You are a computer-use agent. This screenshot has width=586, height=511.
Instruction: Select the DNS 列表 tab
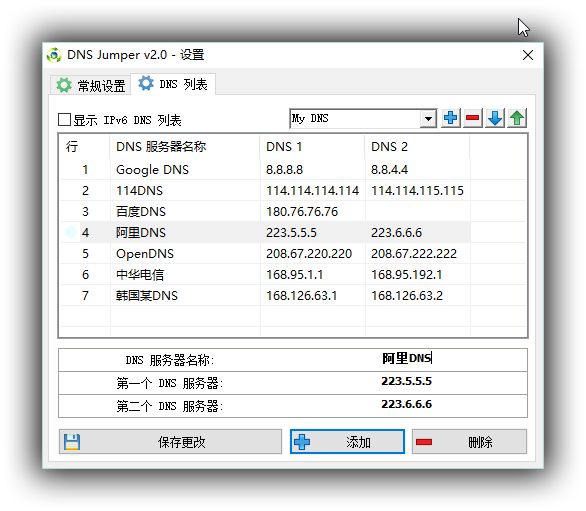173,84
